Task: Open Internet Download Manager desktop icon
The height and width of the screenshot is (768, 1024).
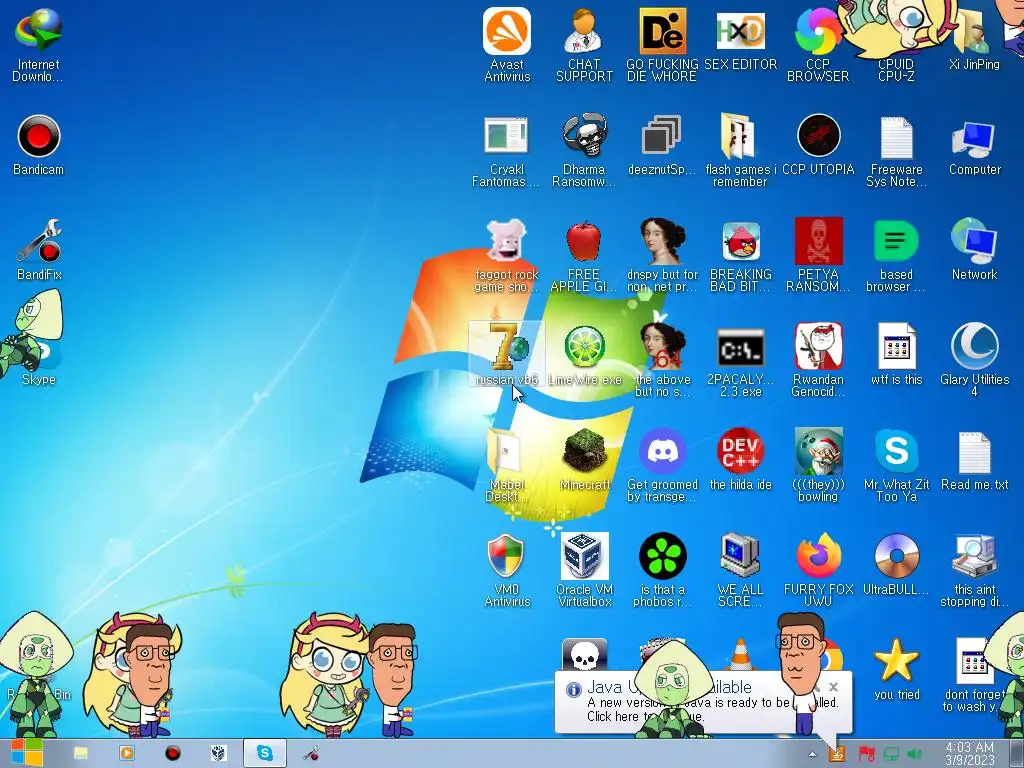Action: [x=39, y=44]
